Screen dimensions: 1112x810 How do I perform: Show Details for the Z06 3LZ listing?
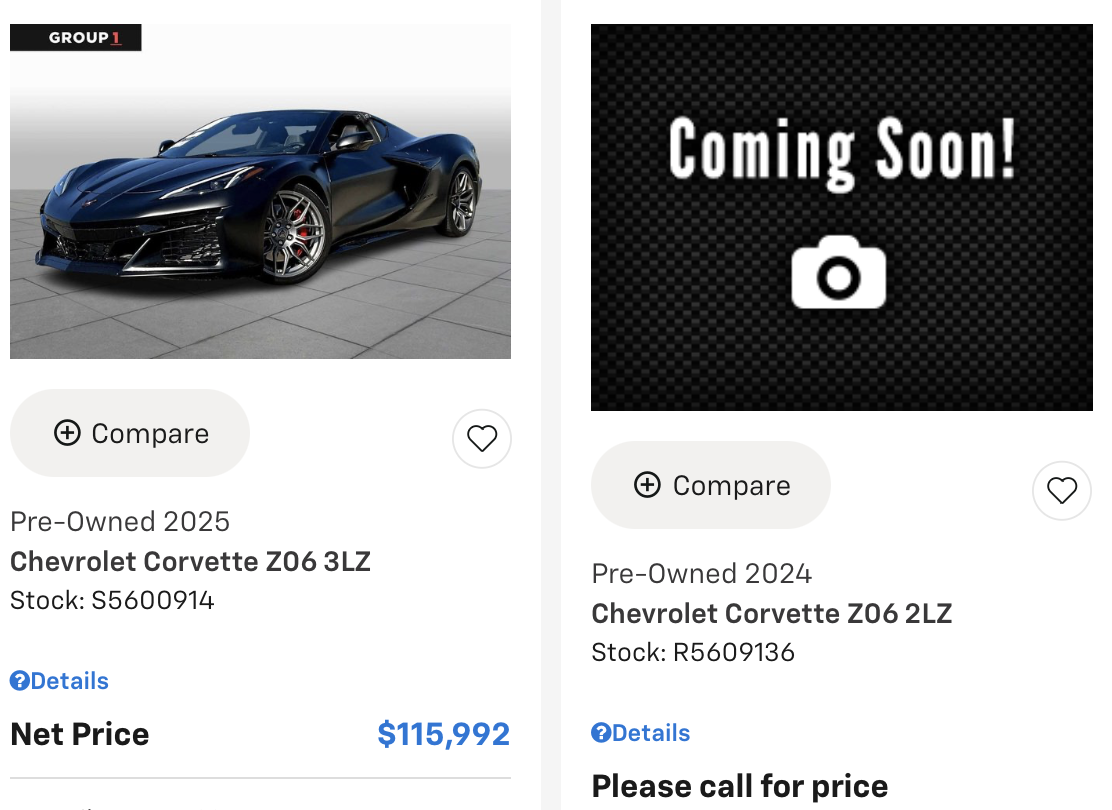69,681
